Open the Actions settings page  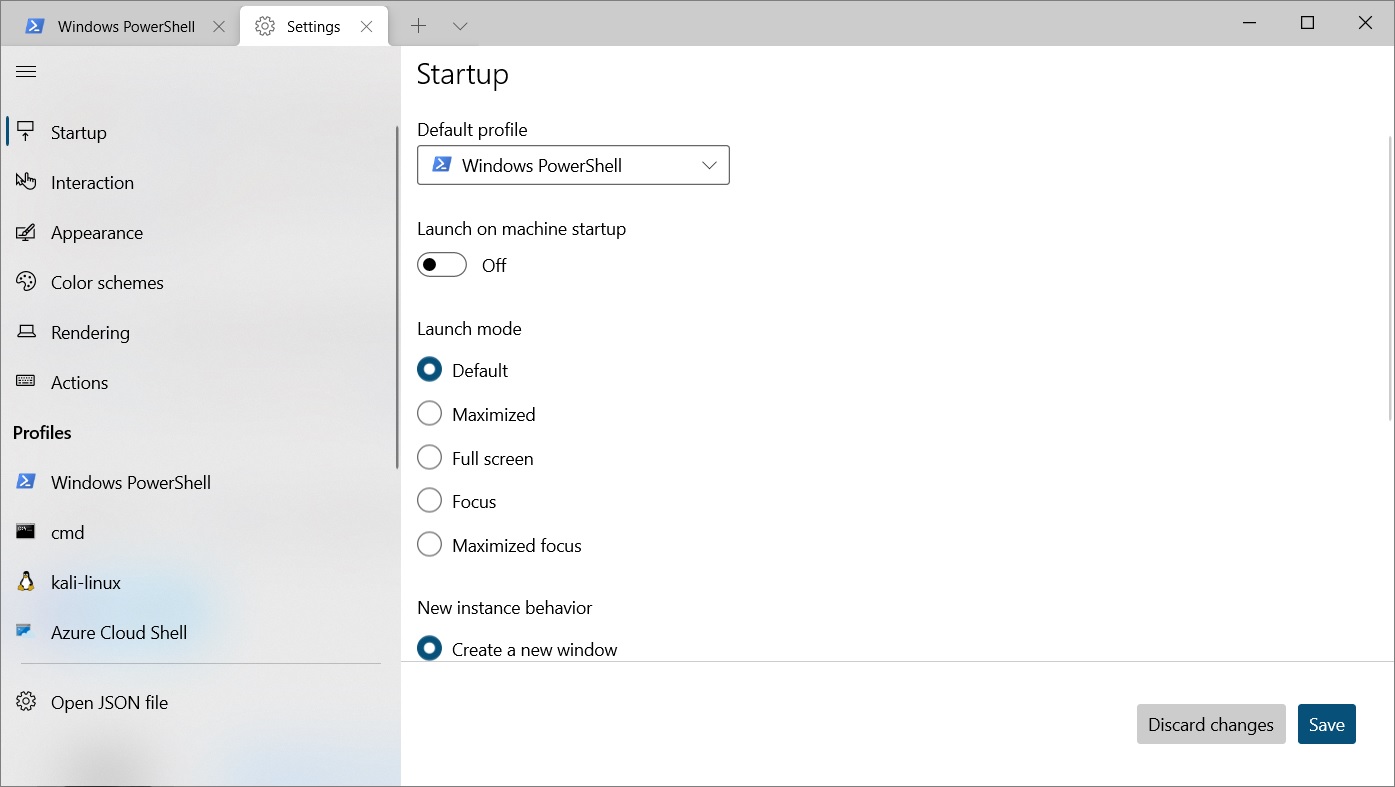tap(200, 382)
